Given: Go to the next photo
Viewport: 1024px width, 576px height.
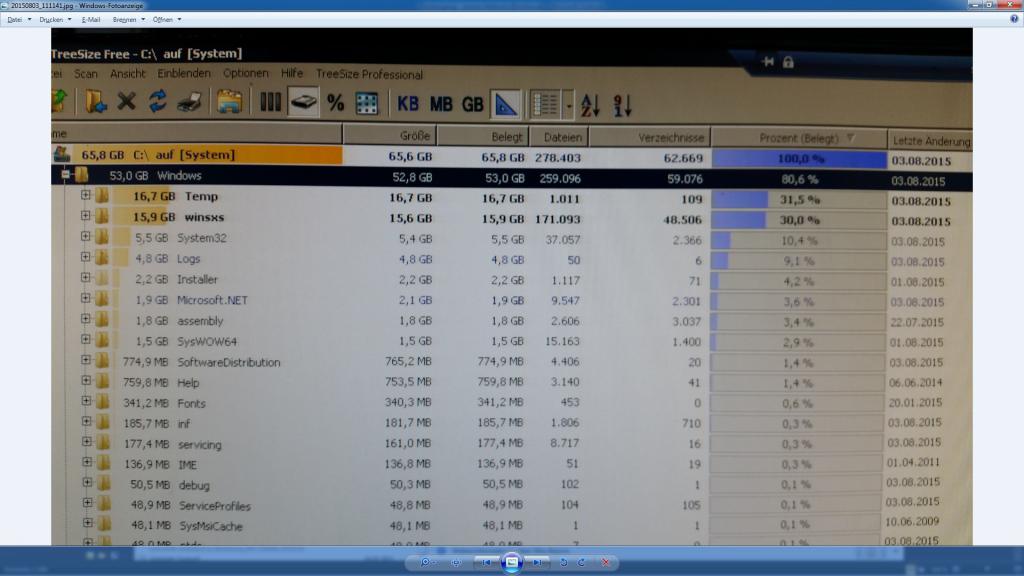Looking at the screenshot, I should [537, 562].
